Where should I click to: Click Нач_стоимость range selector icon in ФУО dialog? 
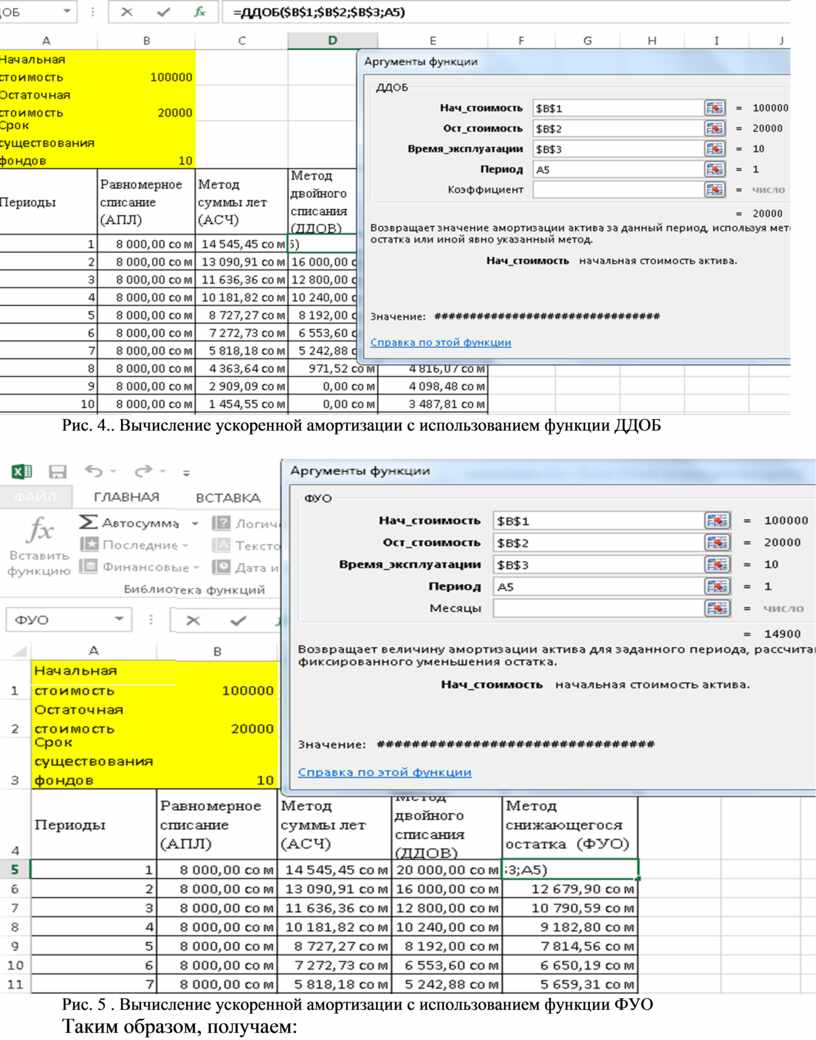[717, 521]
